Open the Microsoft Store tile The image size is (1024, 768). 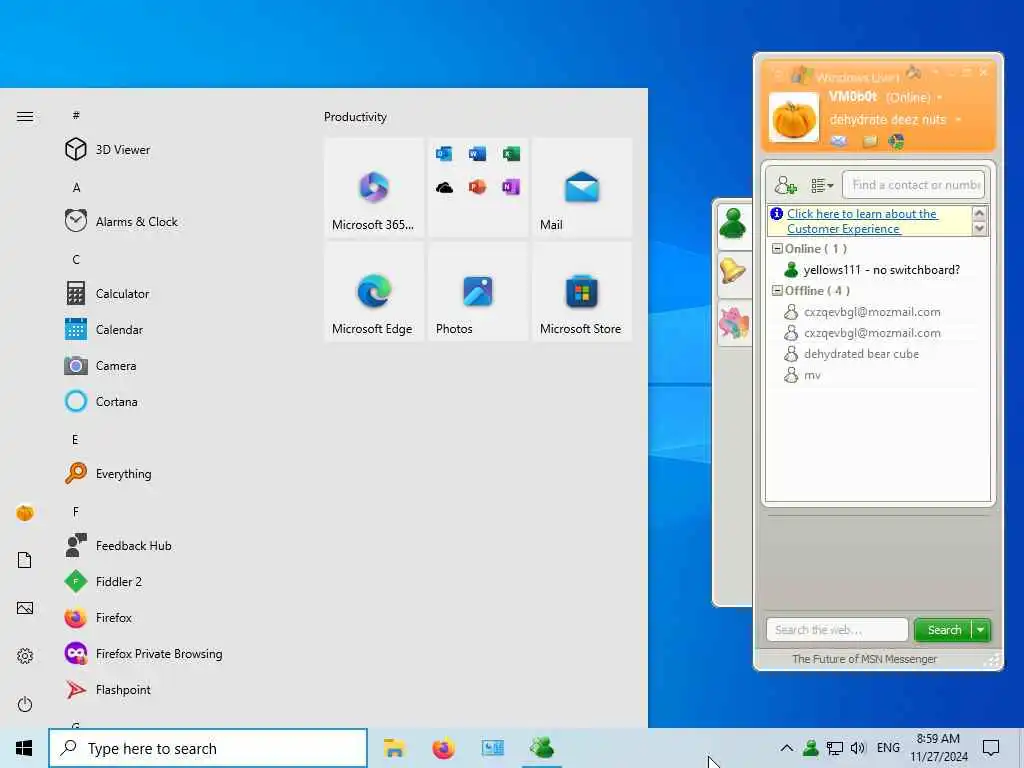click(582, 291)
